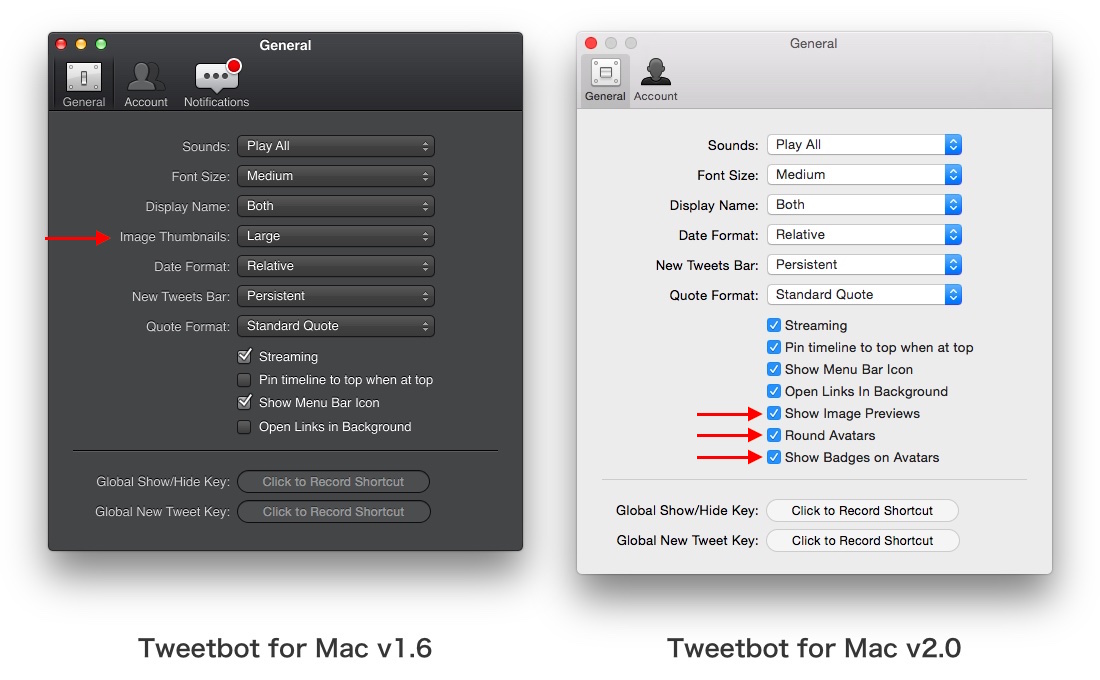The height and width of the screenshot is (680, 1100).
Task: Open Account icon in dark v1.6 window
Action: click(146, 84)
